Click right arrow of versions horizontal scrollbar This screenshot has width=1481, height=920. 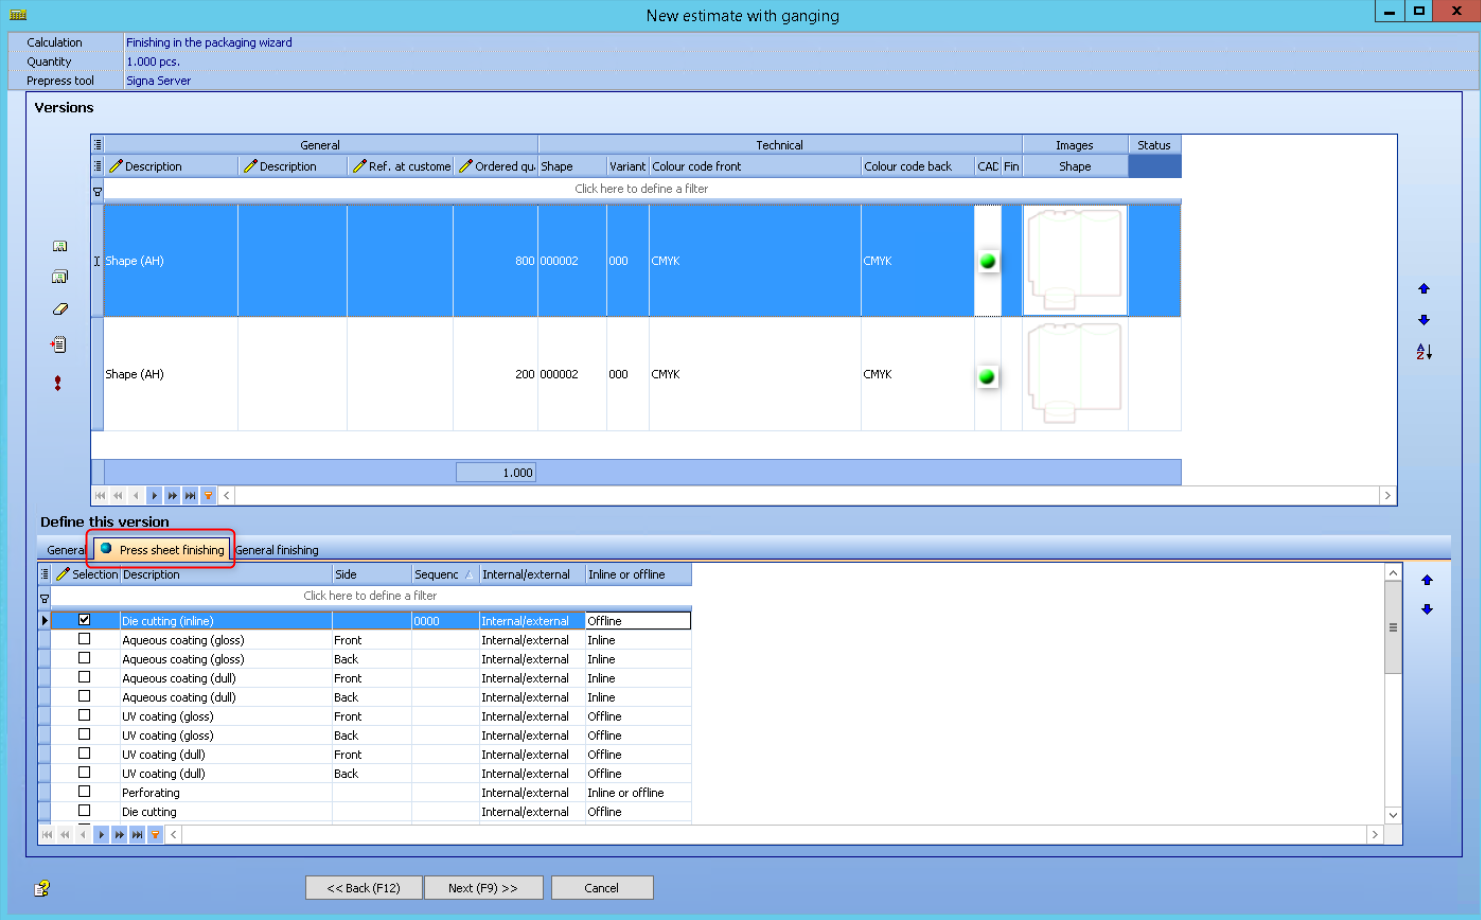tap(1387, 495)
